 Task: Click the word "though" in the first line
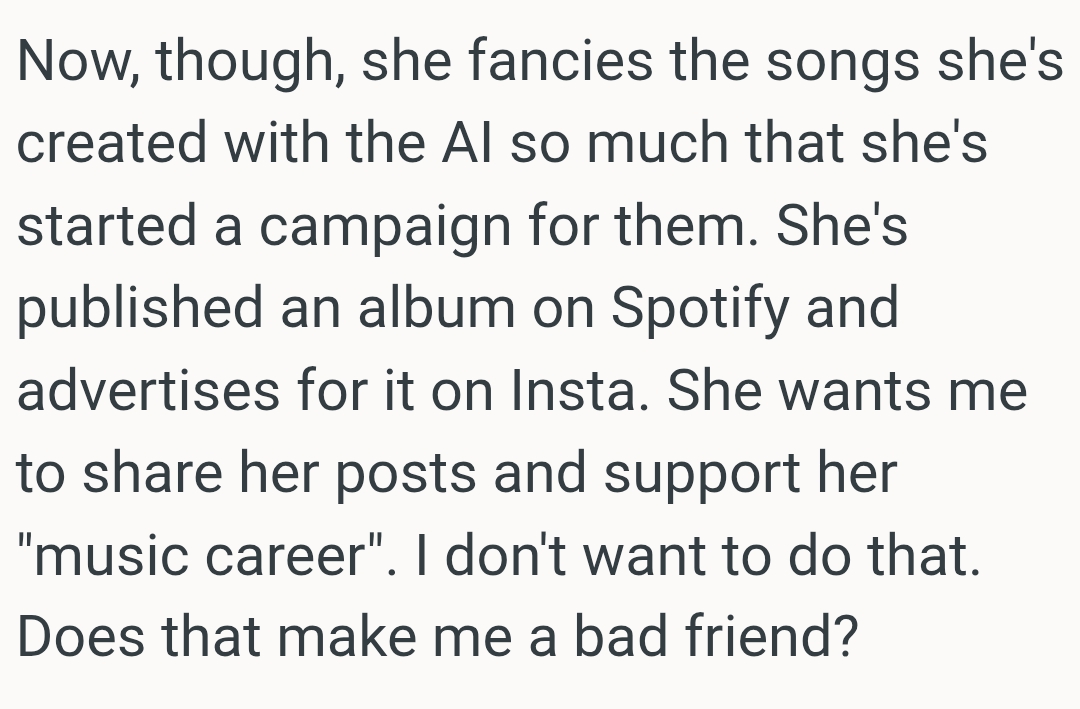[245, 64]
